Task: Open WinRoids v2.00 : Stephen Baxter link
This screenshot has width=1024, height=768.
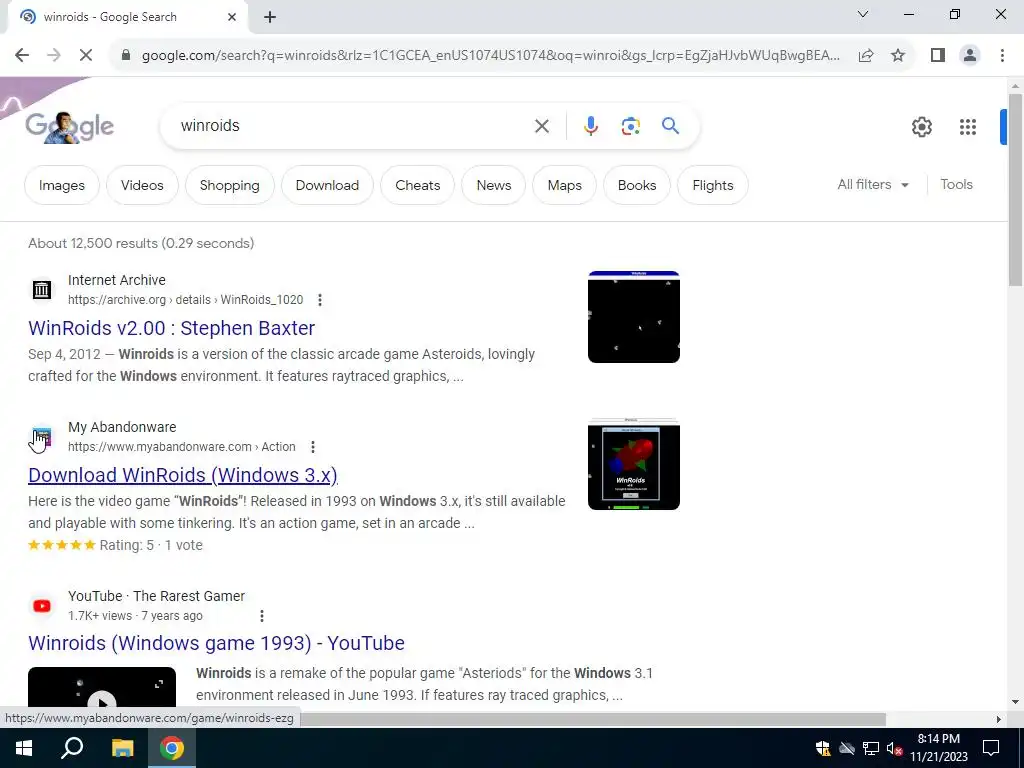Action: tap(171, 328)
